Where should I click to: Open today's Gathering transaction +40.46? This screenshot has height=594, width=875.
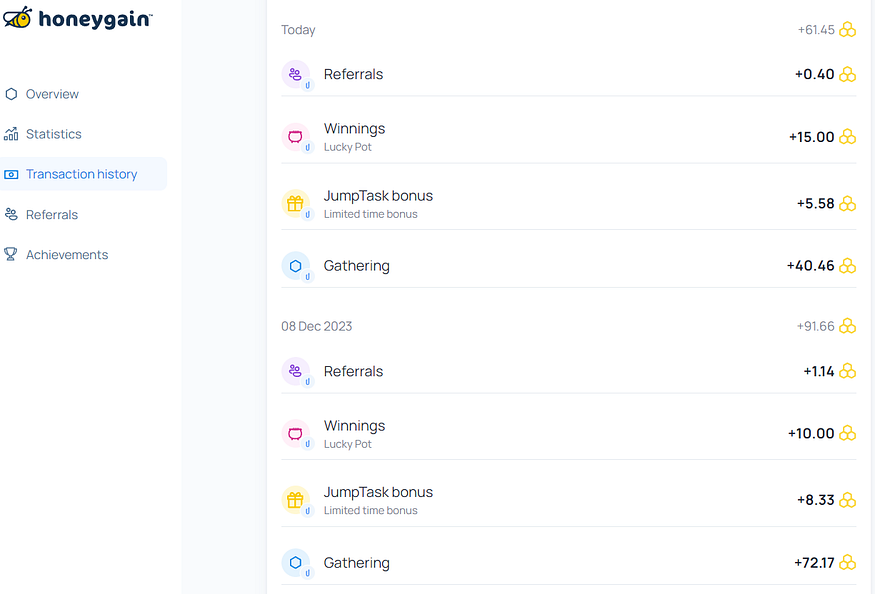pyautogui.click(x=569, y=266)
